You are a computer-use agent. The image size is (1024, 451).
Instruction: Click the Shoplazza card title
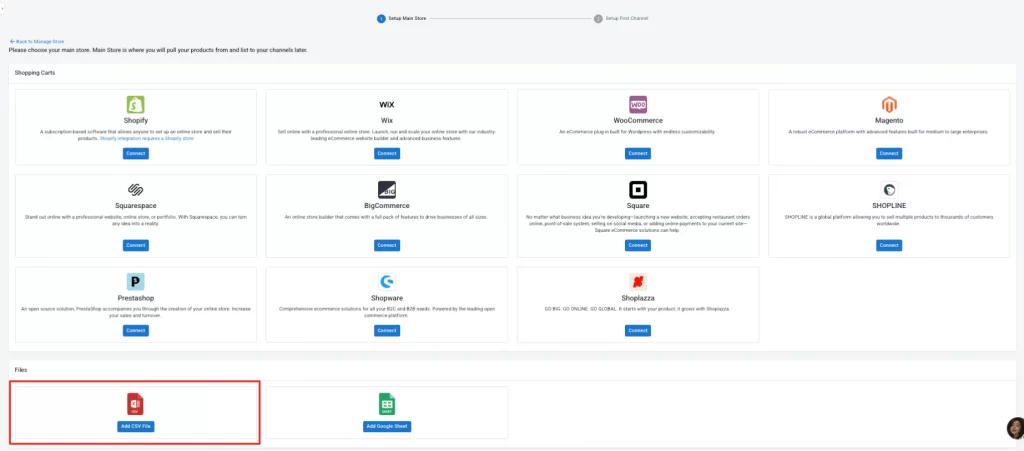(638, 298)
